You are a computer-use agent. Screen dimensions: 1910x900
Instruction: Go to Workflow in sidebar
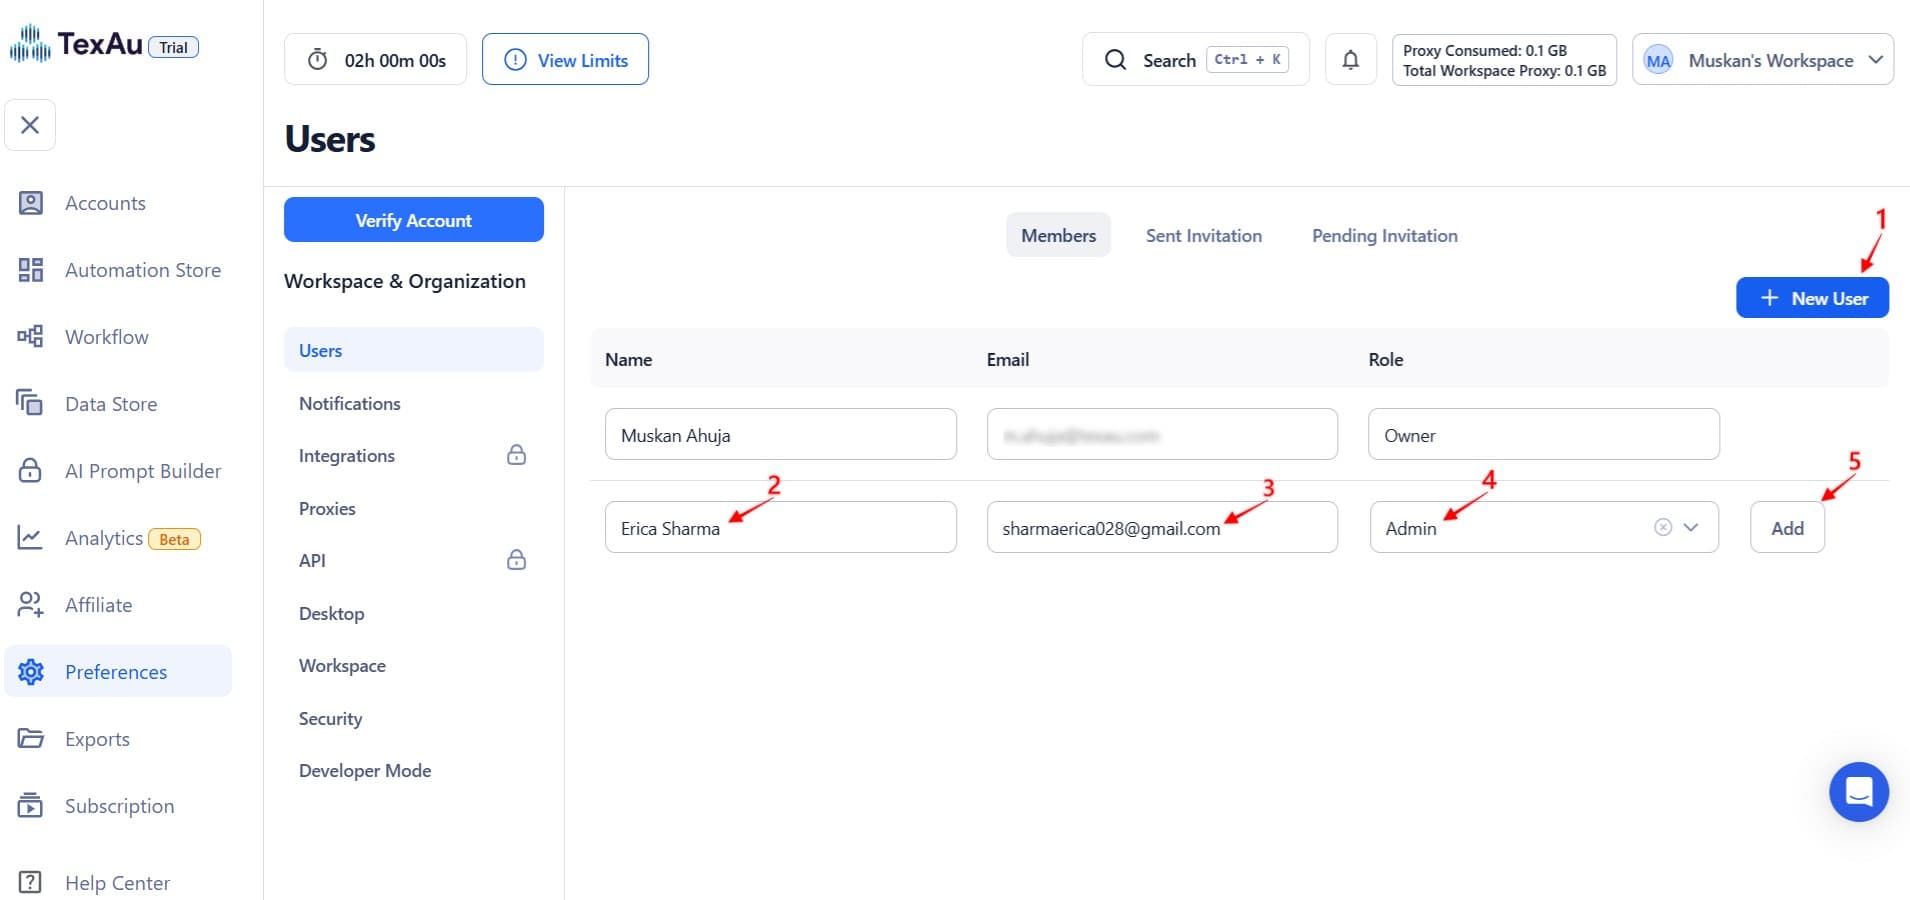pos(106,337)
